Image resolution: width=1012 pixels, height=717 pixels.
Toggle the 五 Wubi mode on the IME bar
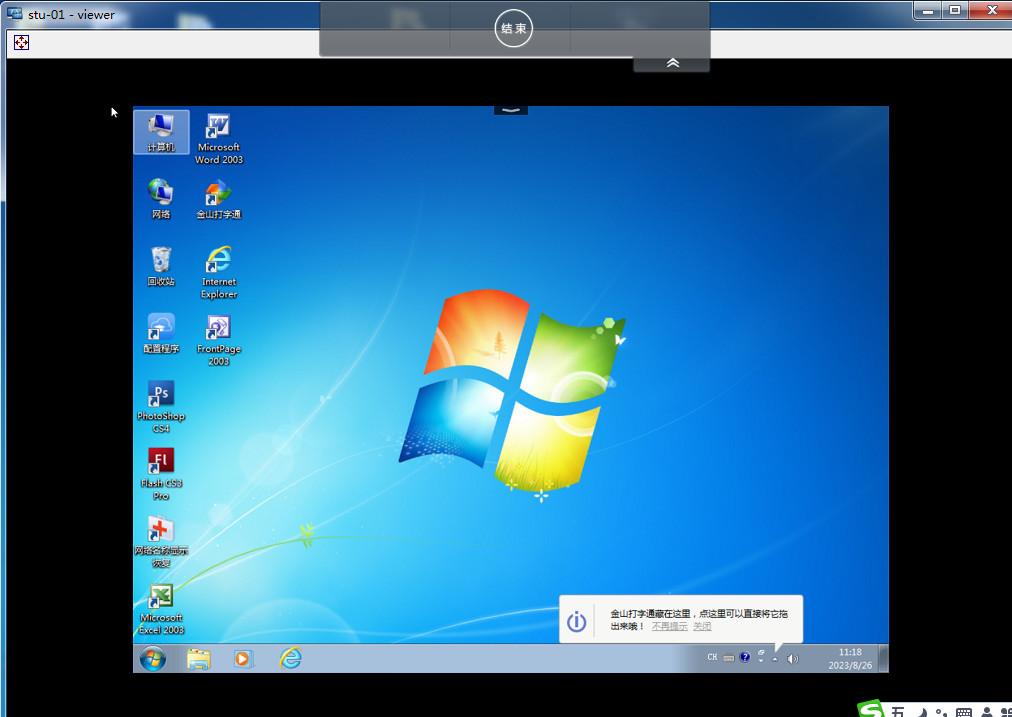tap(898, 712)
